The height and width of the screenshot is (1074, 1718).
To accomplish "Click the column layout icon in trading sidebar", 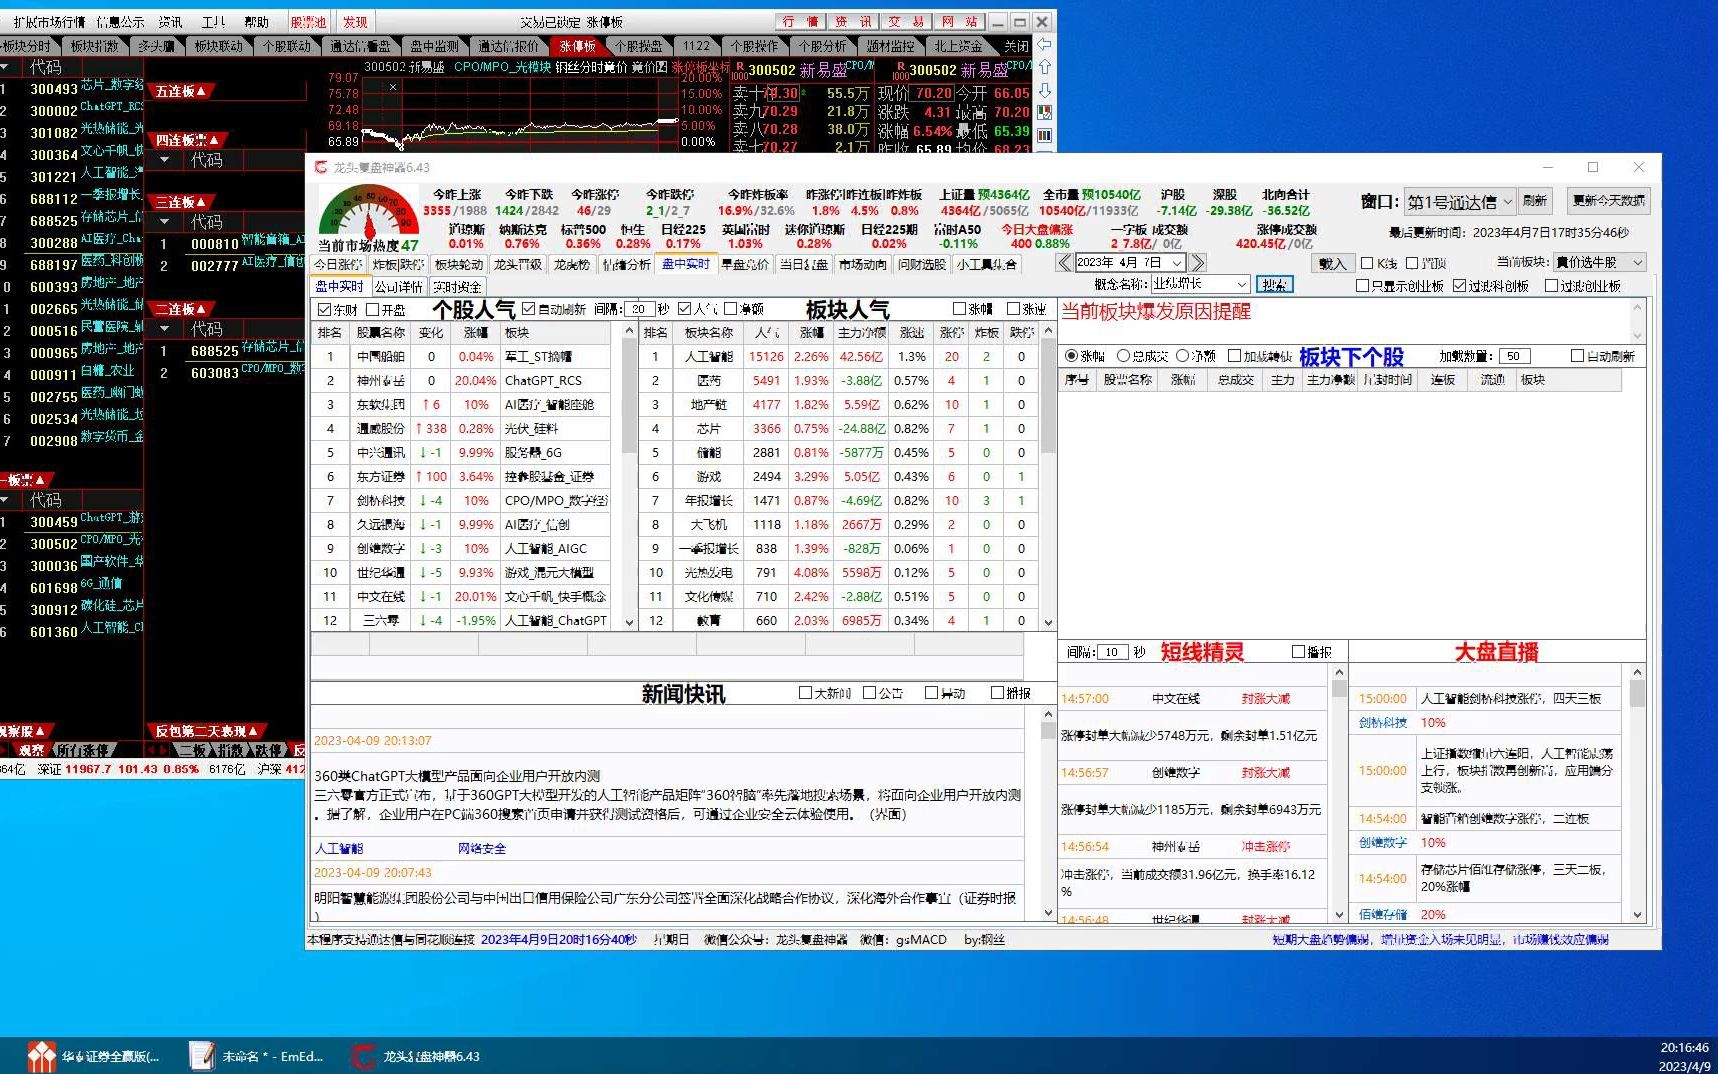I will pyautogui.click(x=1044, y=136).
